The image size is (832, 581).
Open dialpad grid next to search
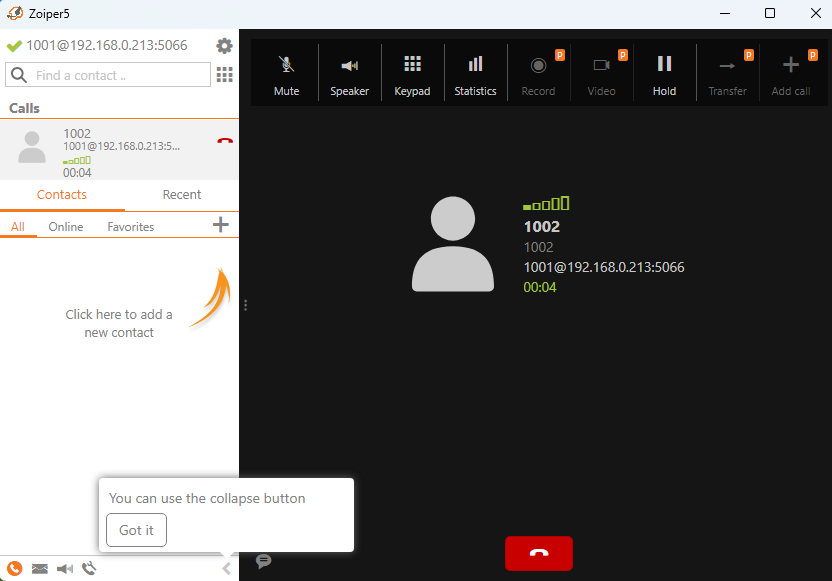[x=225, y=75]
